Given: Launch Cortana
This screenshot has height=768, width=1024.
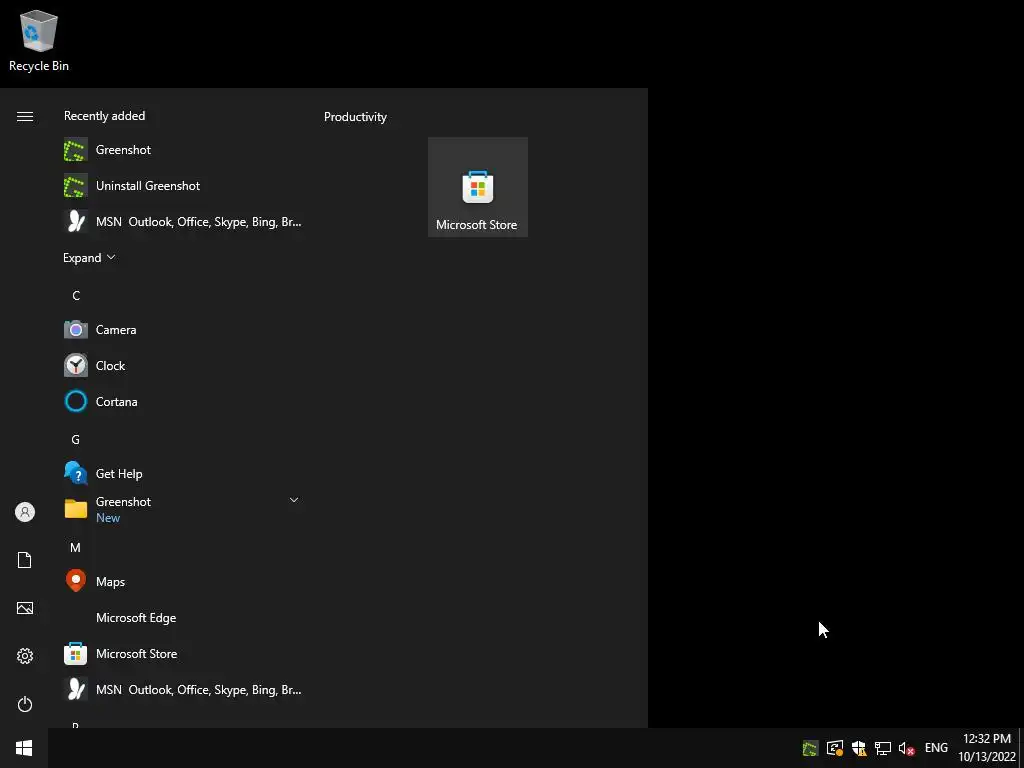Looking at the screenshot, I should (183, 402).
